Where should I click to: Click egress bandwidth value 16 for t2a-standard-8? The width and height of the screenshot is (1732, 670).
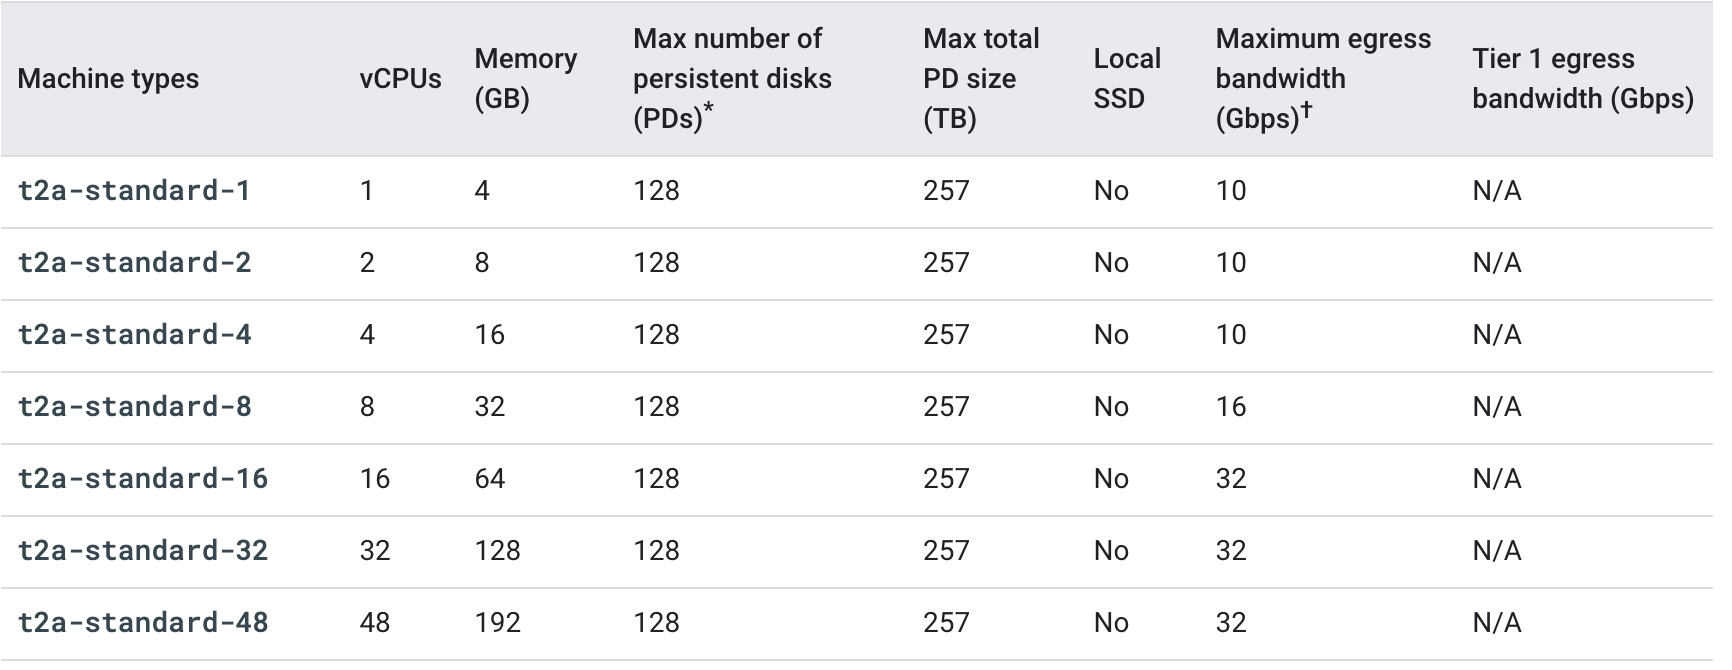1230,407
